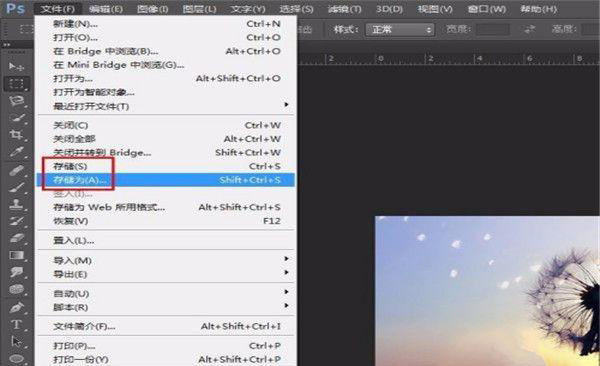Open the 滤镜(T) menu
This screenshot has width=600, height=366.
point(345,9)
